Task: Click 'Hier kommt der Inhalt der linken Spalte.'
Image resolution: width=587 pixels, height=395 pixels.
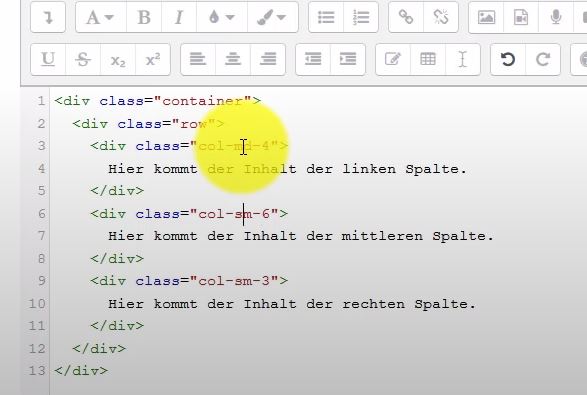Action: pyautogui.click(x=288, y=169)
